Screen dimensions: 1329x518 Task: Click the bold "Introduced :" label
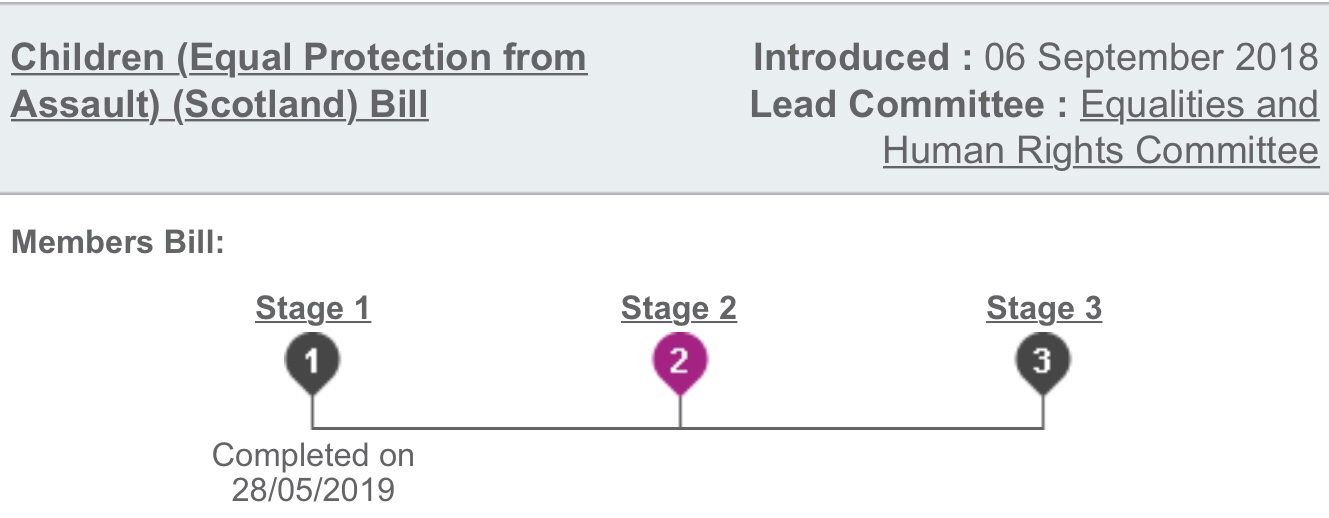click(x=863, y=58)
